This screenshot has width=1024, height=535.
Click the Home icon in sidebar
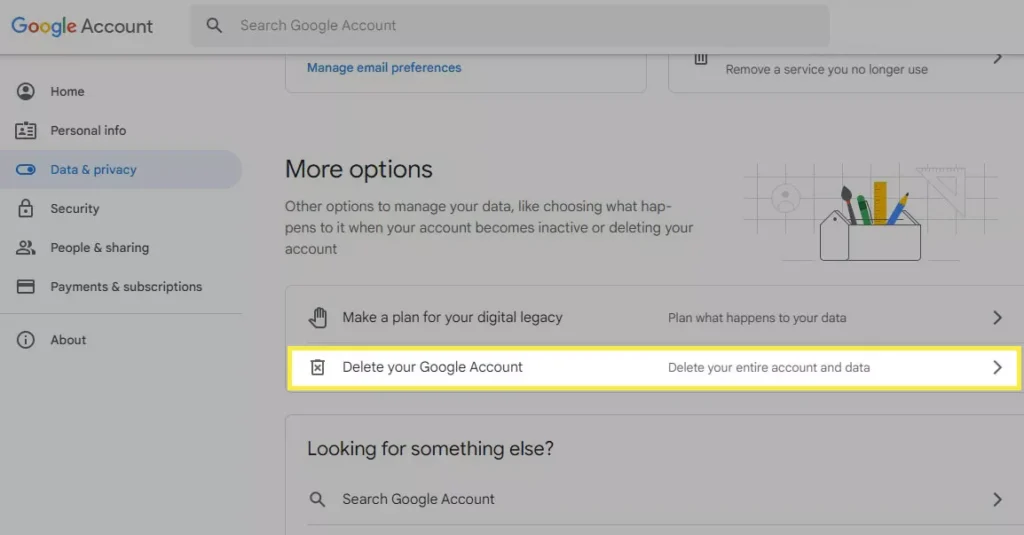[x=26, y=92]
